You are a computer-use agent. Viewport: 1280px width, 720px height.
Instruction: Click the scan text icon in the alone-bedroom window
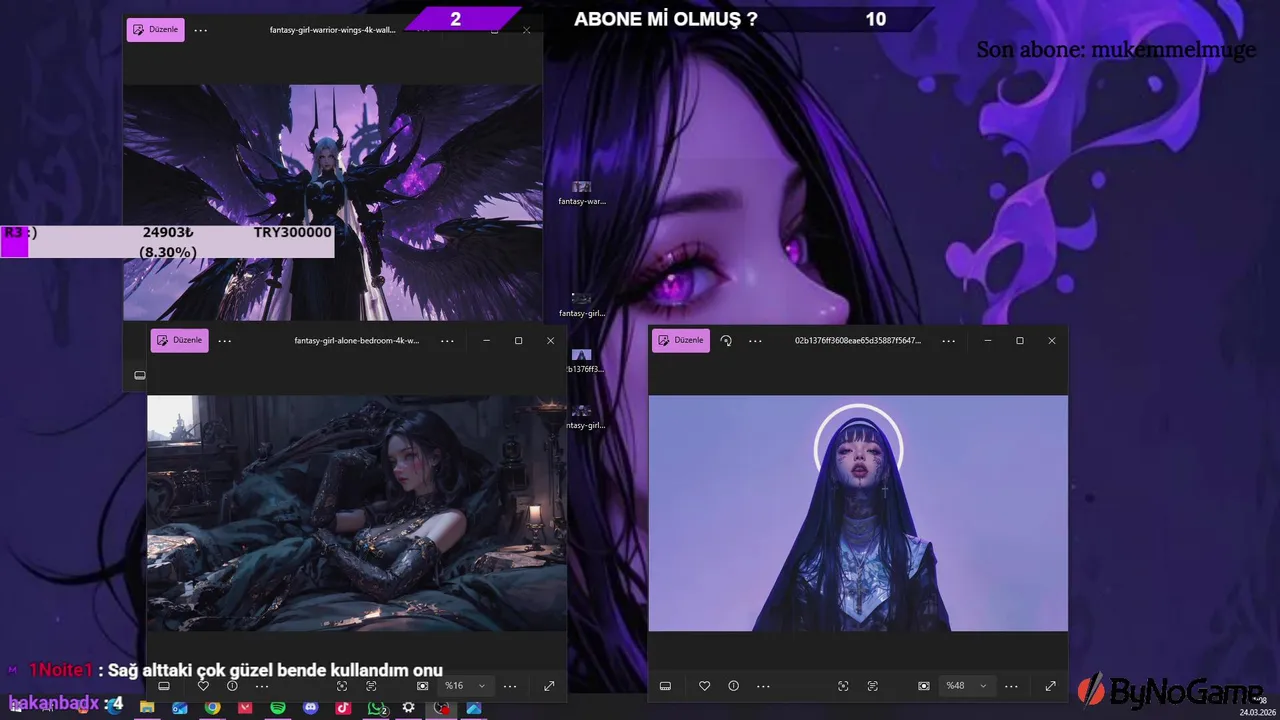[x=371, y=686]
